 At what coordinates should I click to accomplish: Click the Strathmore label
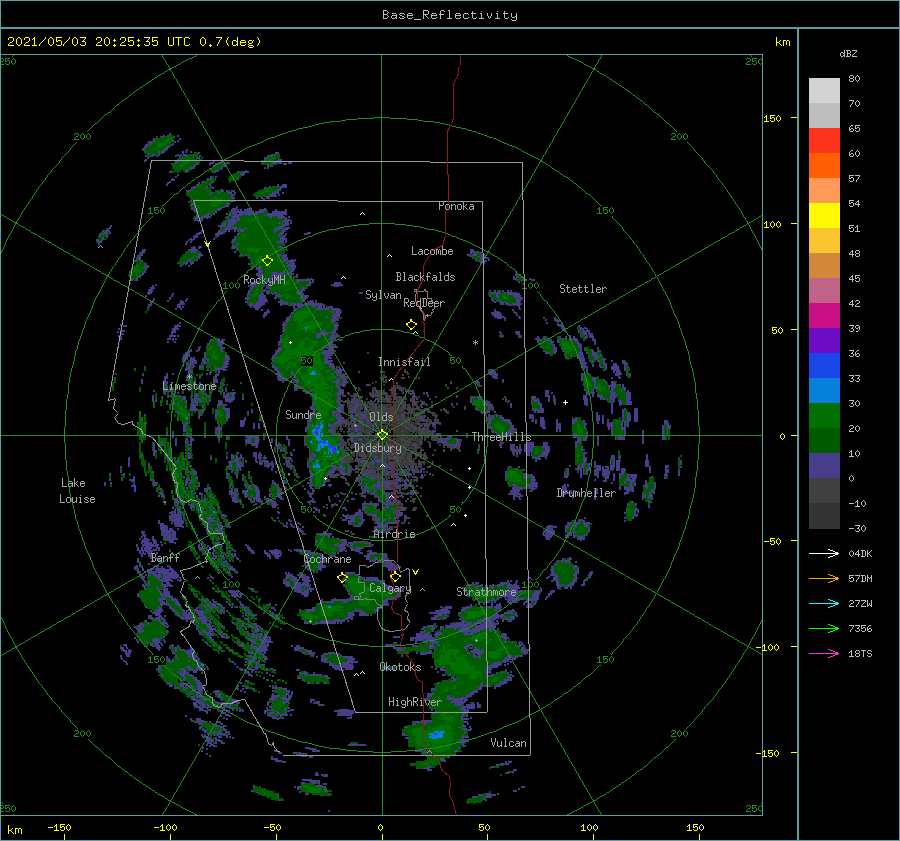486,591
